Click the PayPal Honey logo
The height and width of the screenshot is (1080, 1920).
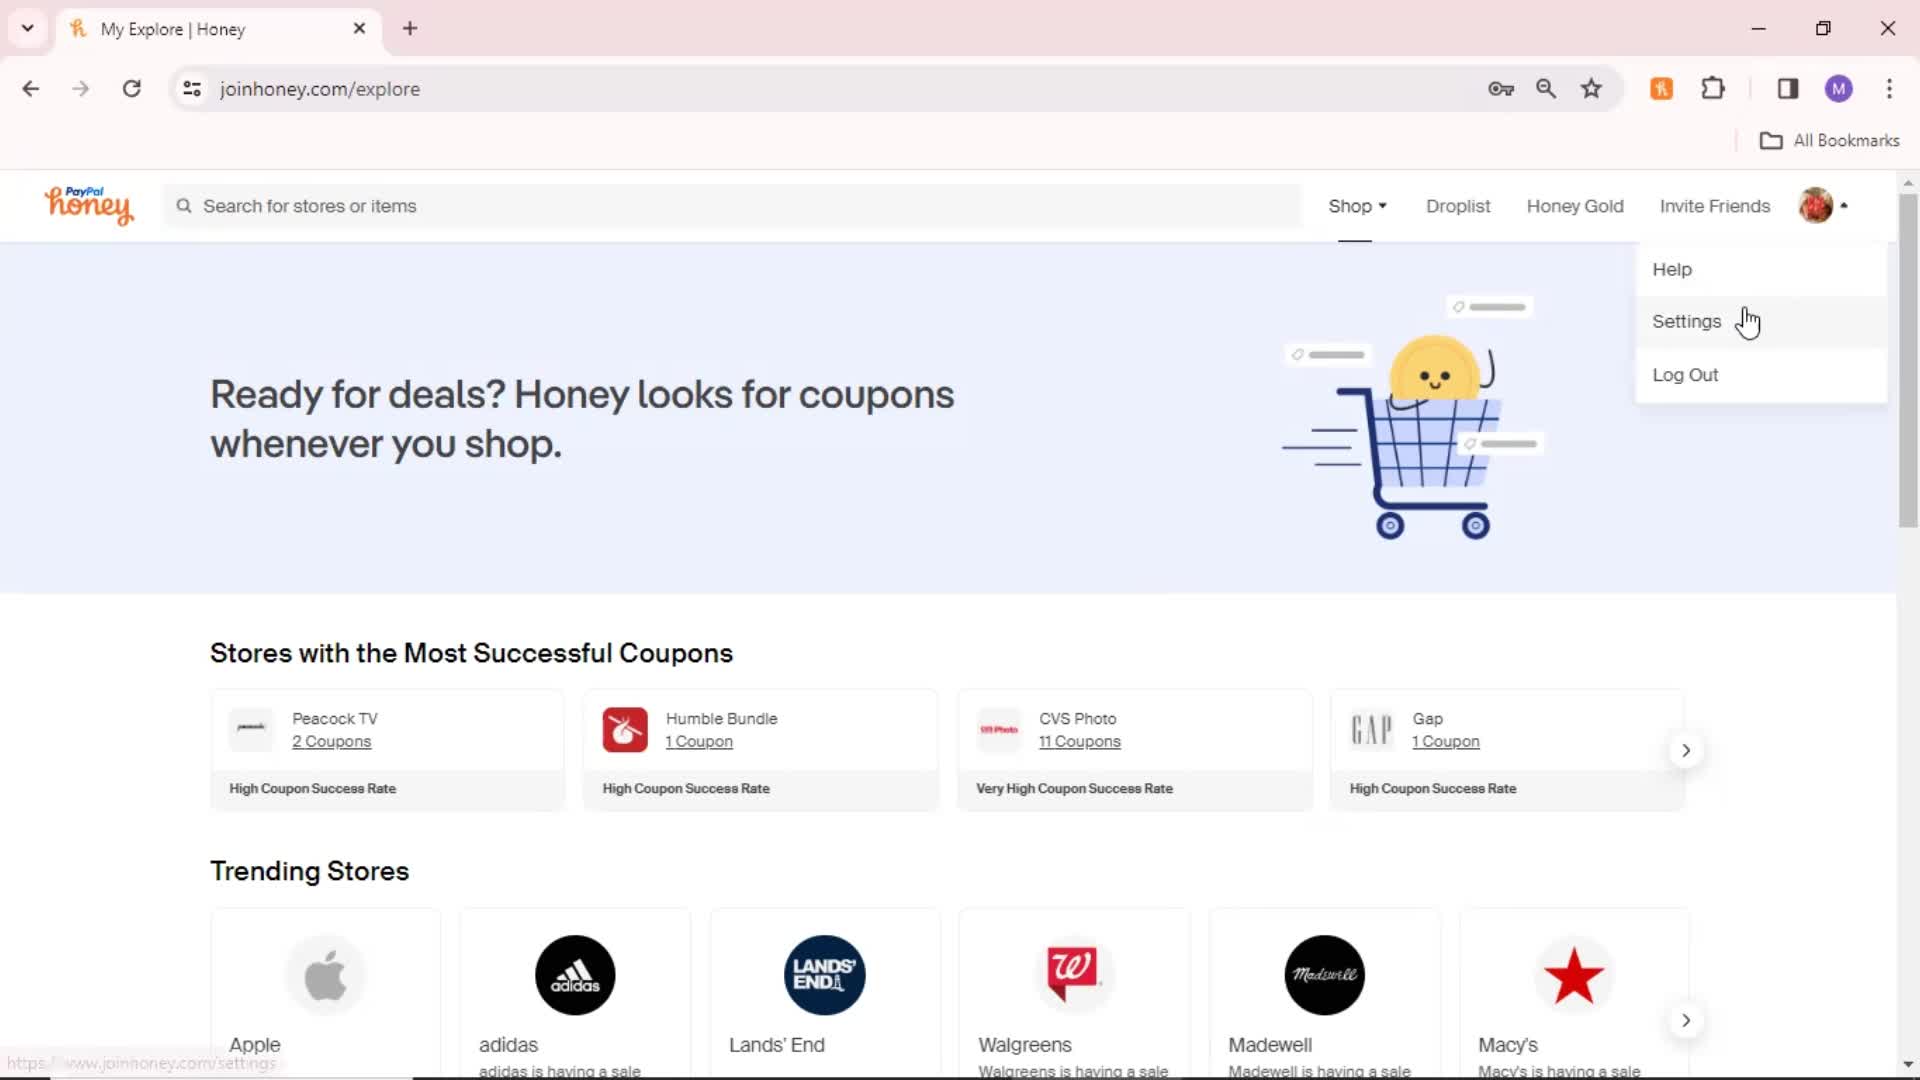[88, 205]
